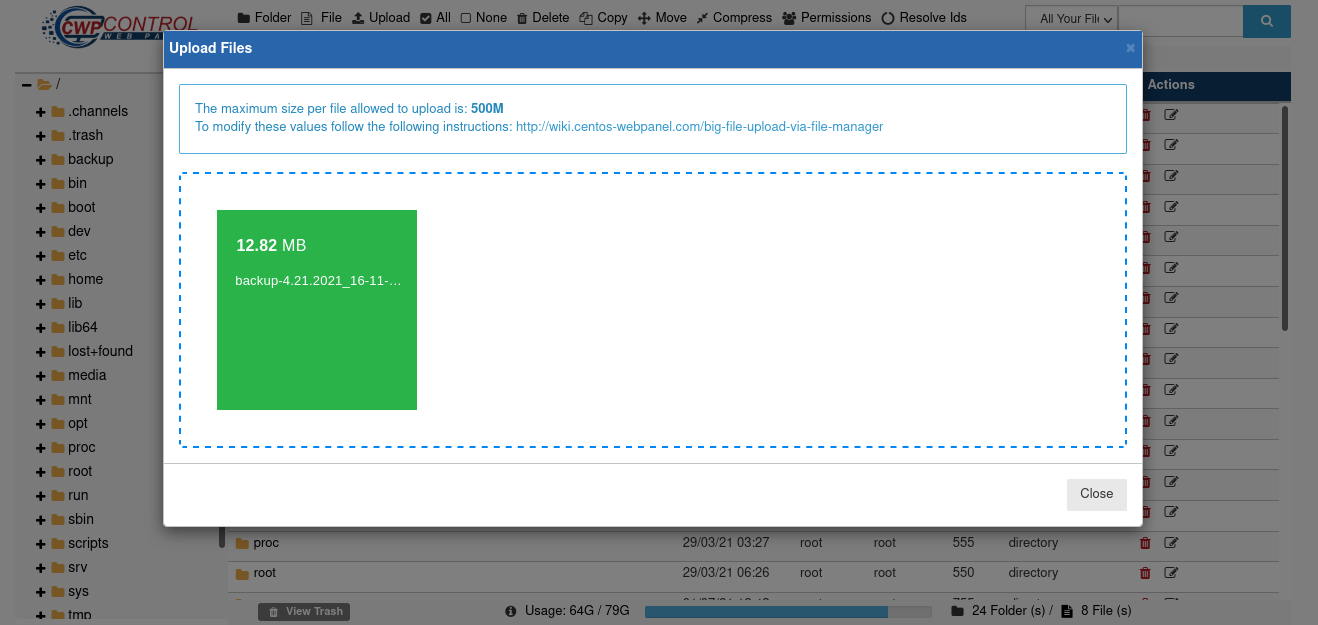Image resolution: width=1318 pixels, height=625 pixels.
Task: Close the Upload Files dialog with X
Action: 1130,48
